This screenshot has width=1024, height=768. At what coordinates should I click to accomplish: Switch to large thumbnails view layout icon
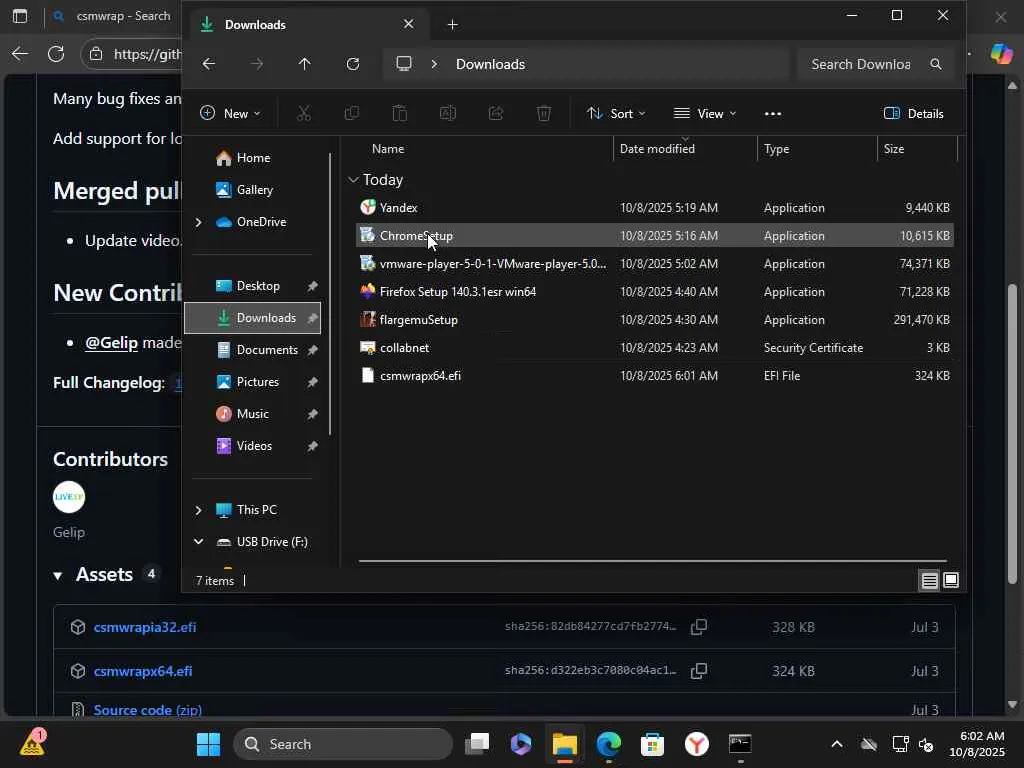951,581
